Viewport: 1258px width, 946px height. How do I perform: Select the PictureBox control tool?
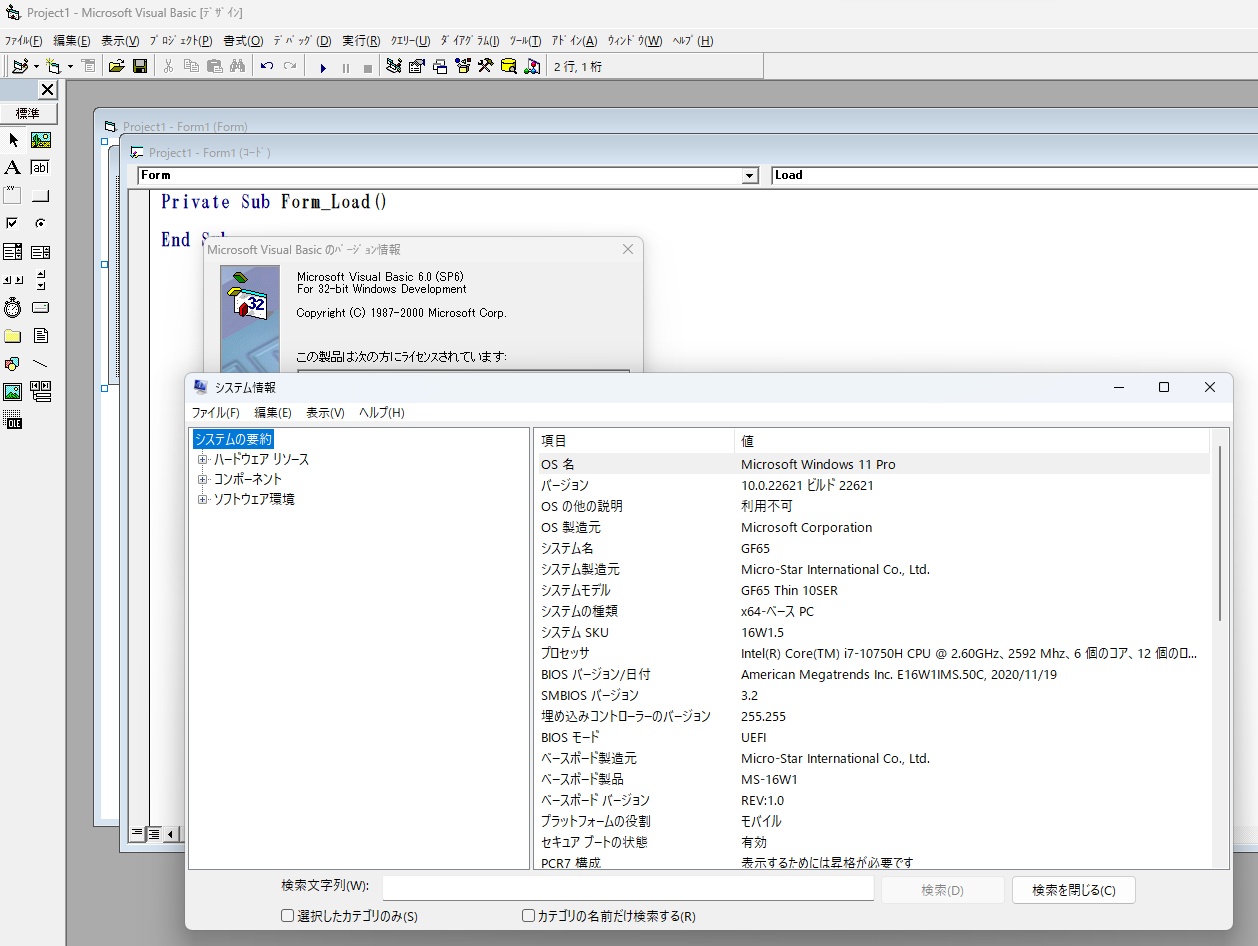point(41,140)
